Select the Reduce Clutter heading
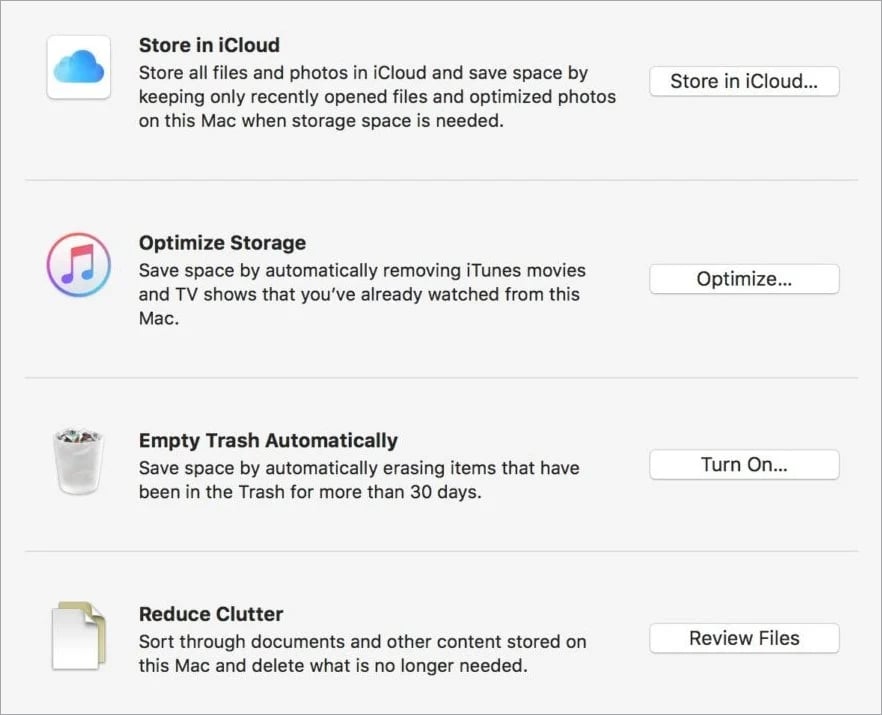This screenshot has width=882, height=715. pyautogui.click(x=210, y=614)
